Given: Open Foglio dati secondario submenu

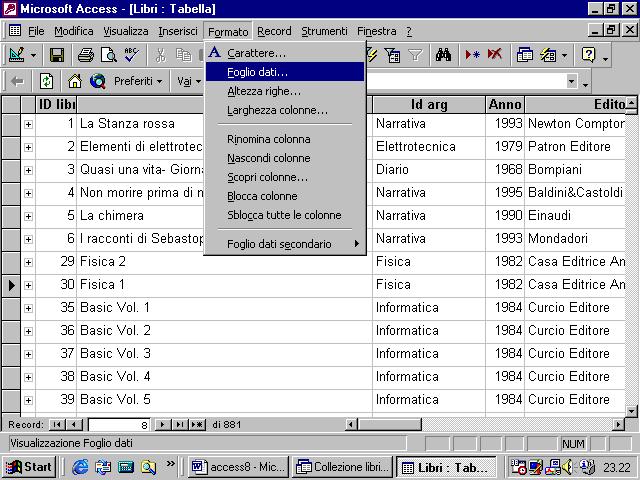Looking at the screenshot, I should point(285,244).
